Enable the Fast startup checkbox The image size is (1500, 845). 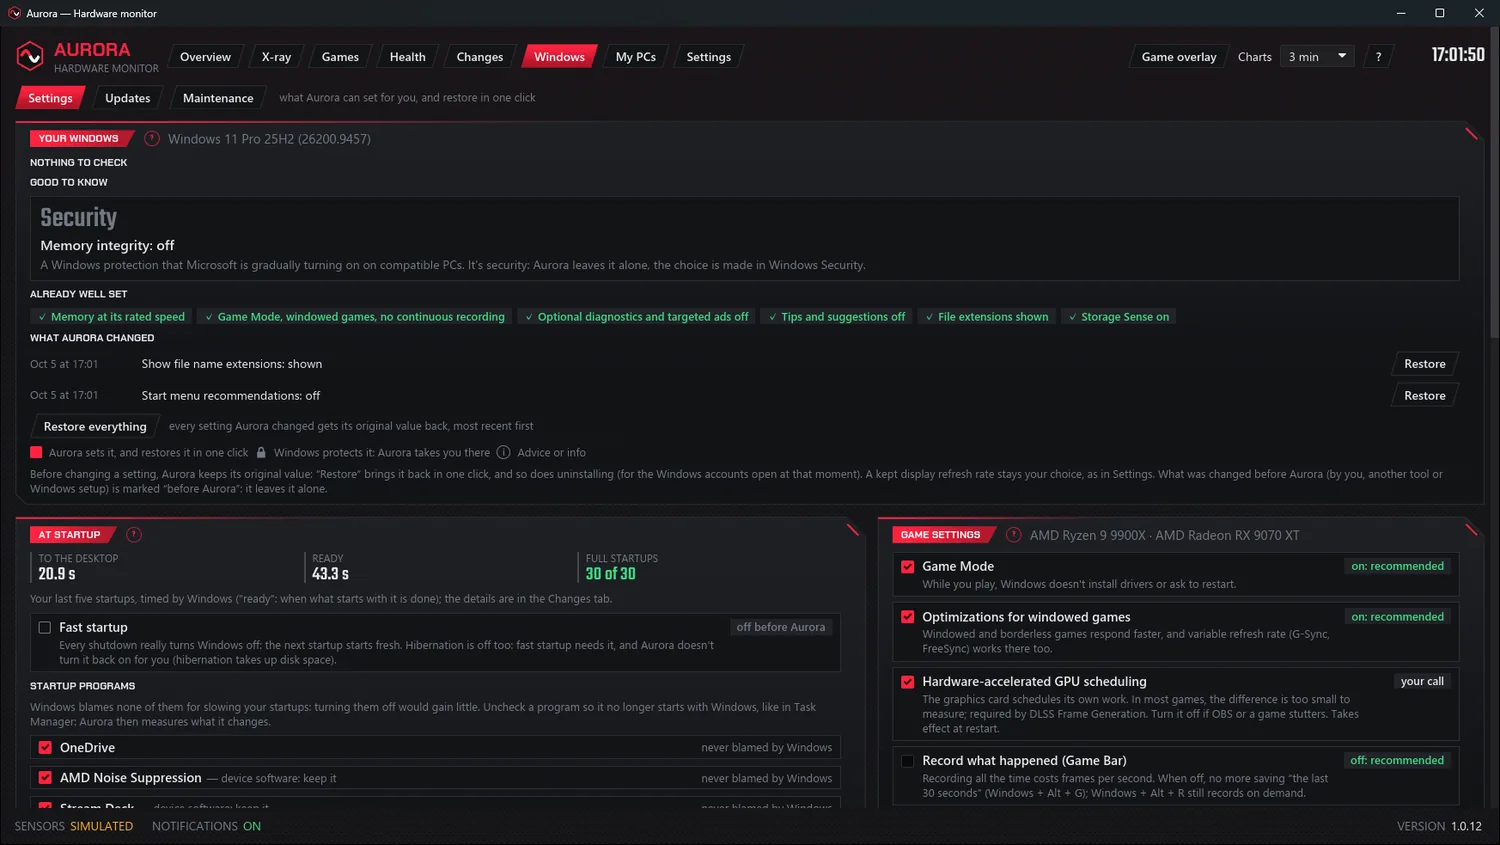tap(45, 628)
